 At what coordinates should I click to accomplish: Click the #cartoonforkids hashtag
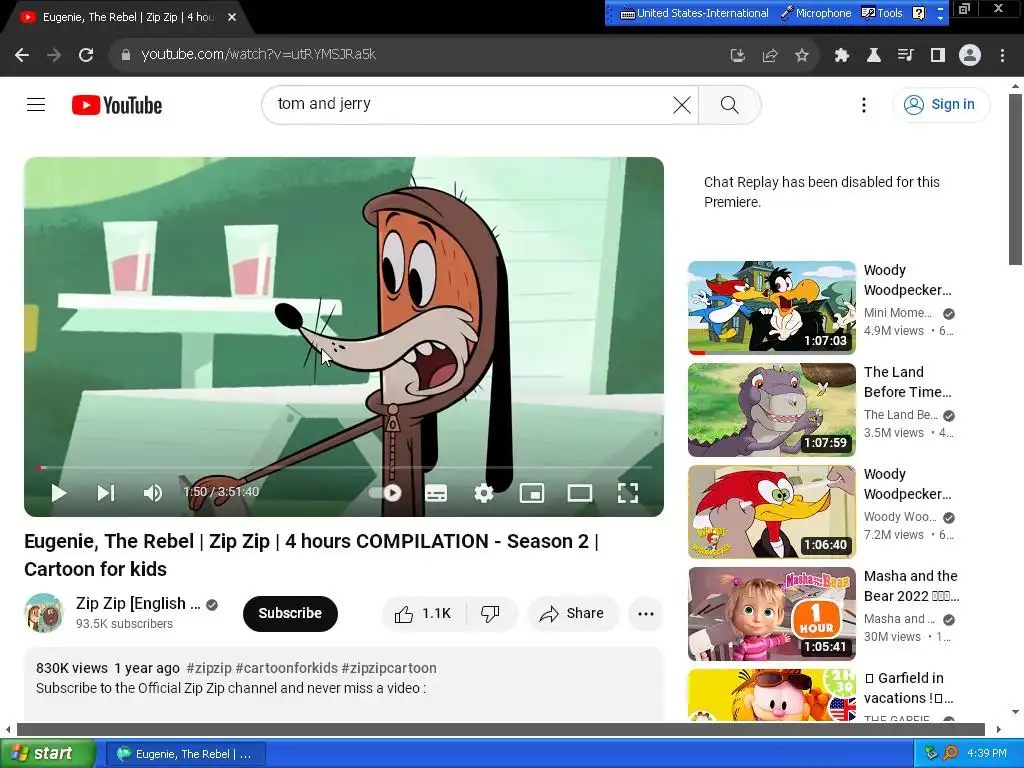[x=287, y=668]
